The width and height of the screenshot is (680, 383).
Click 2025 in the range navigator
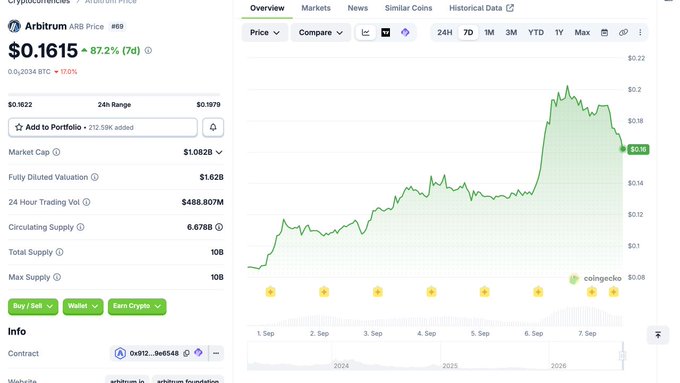pos(450,366)
